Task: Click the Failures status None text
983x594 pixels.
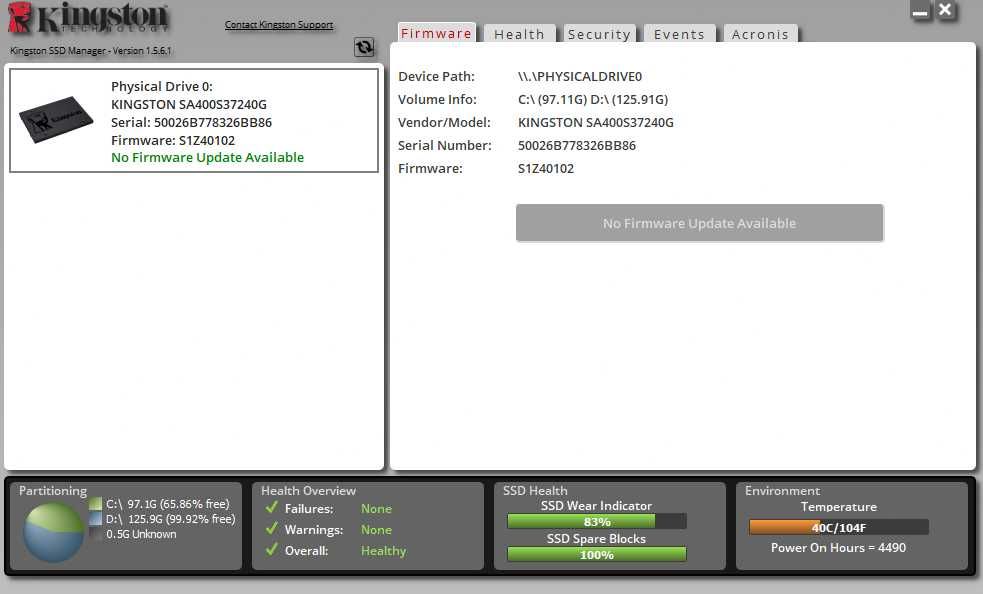Action: [376, 509]
